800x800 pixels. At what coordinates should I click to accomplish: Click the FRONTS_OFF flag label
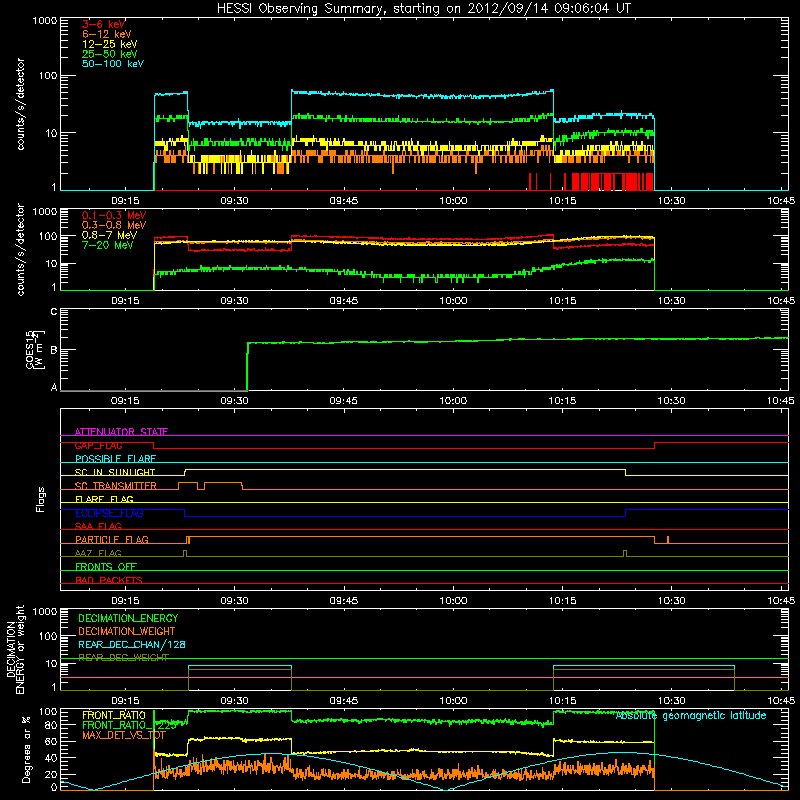click(106, 567)
